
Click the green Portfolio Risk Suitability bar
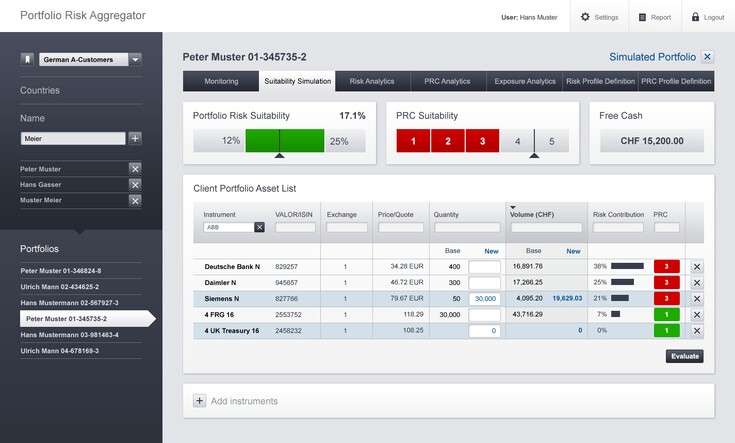285,141
